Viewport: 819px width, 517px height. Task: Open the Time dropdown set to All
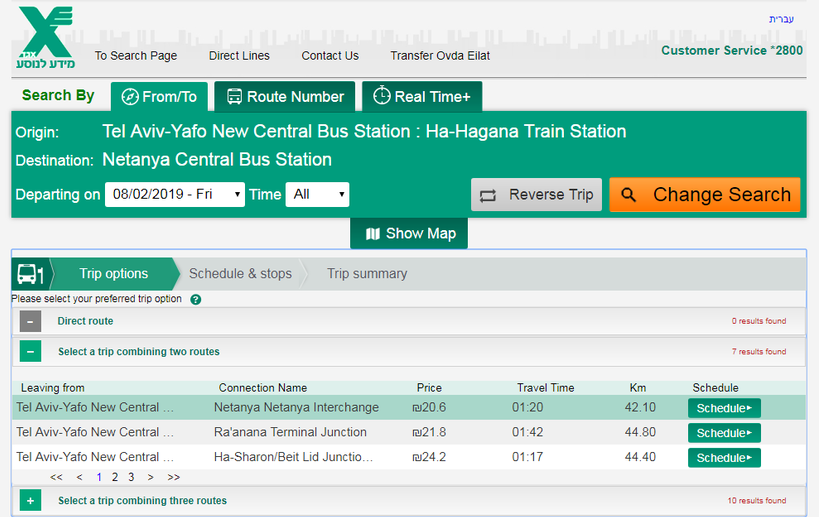[x=317, y=195]
